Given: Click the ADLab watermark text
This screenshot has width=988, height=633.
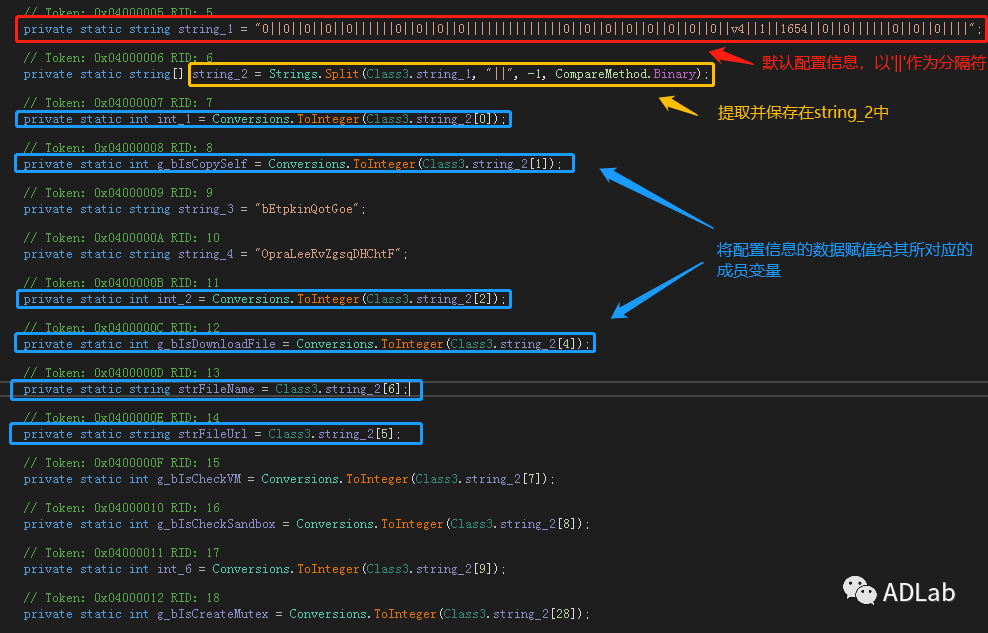Looking at the screenshot, I should pyautogui.click(x=918, y=592).
